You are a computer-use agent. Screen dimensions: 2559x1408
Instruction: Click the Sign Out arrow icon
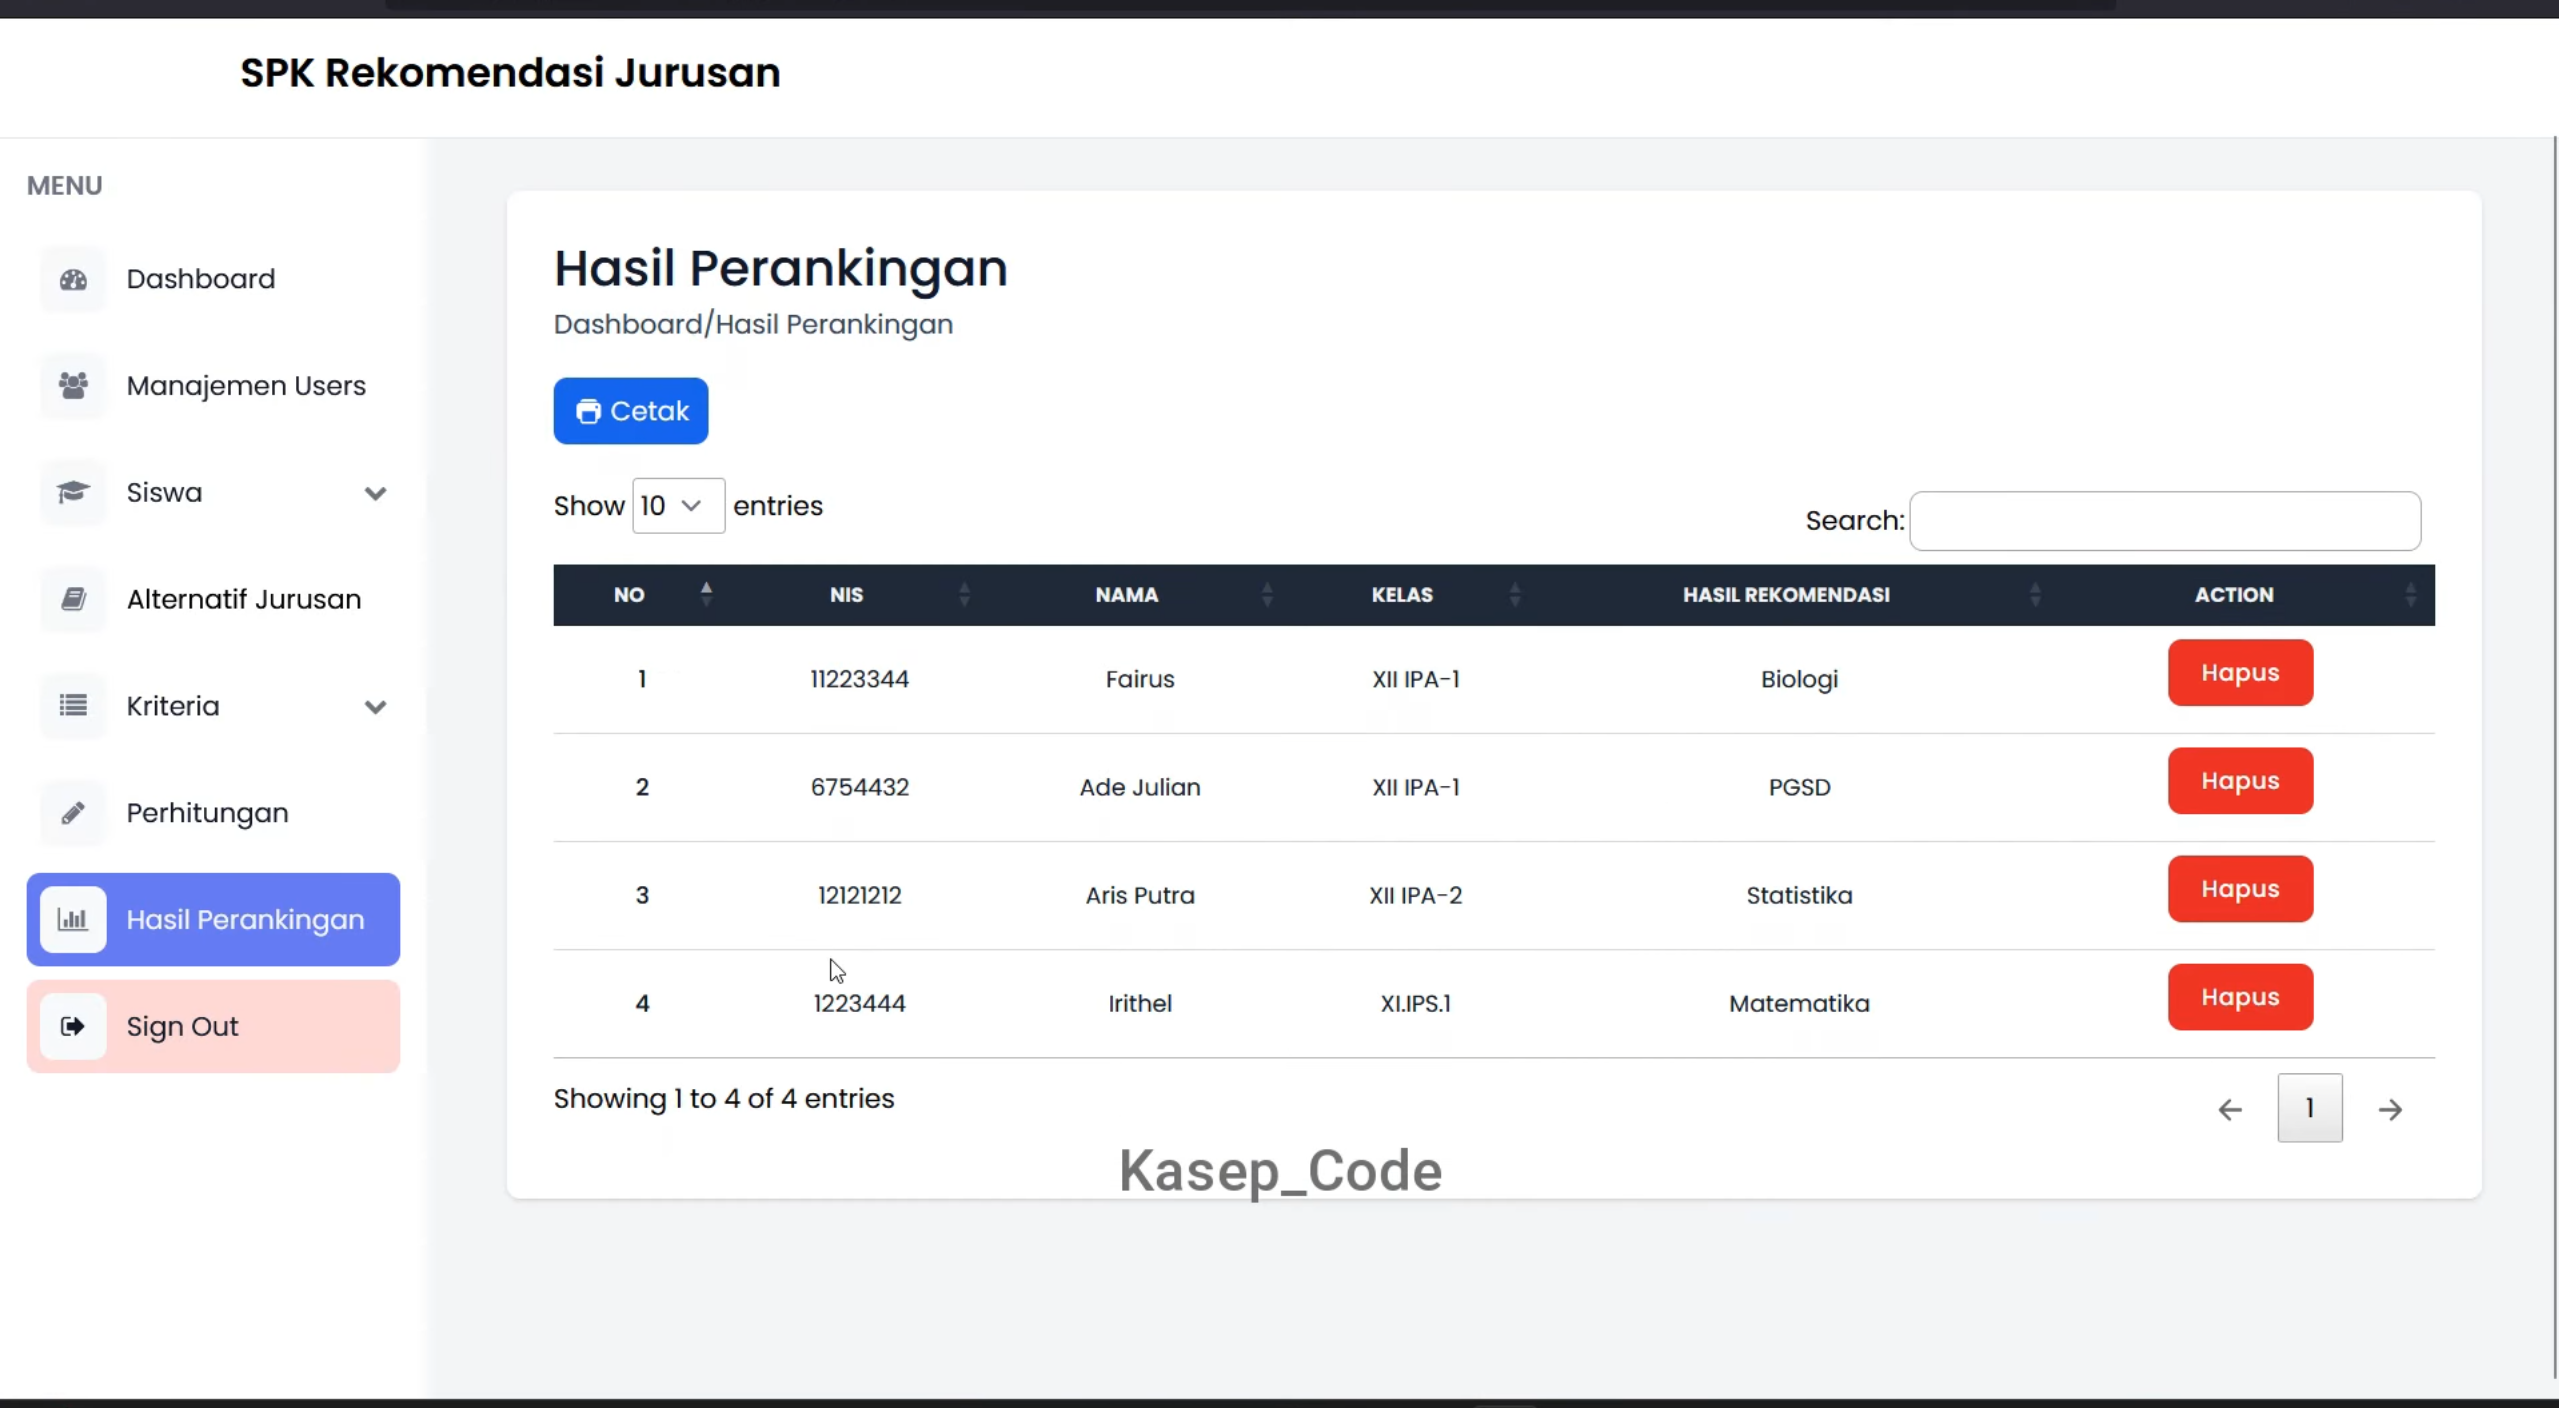tap(73, 1026)
